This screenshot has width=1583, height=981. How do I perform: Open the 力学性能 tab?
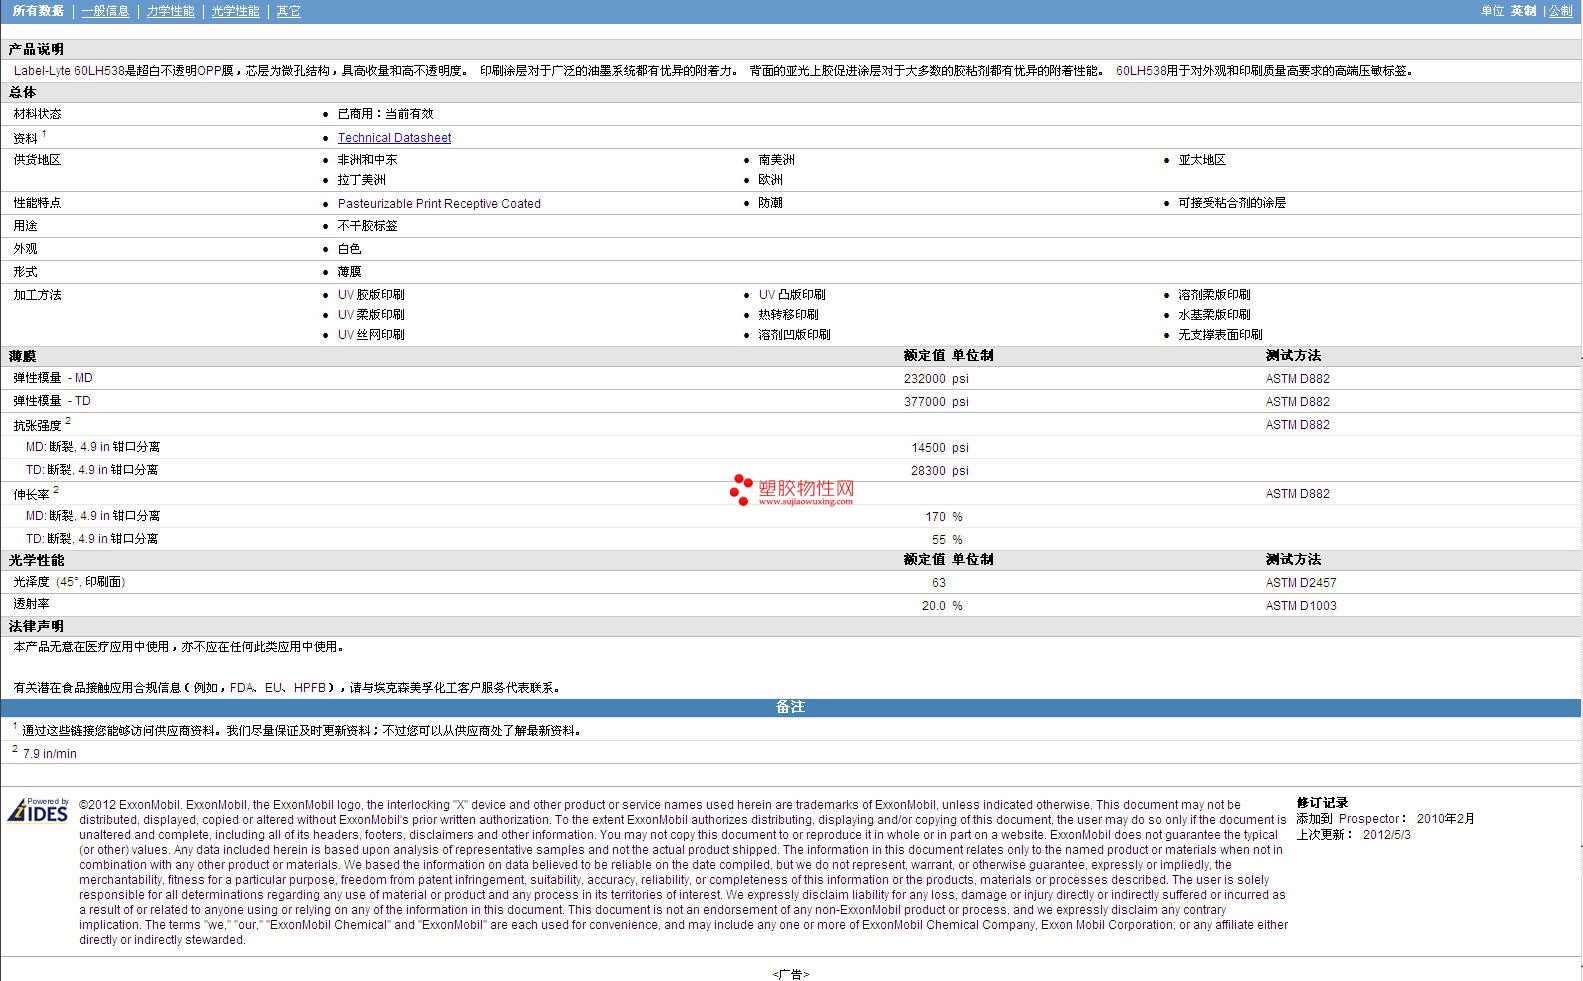coord(171,11)
